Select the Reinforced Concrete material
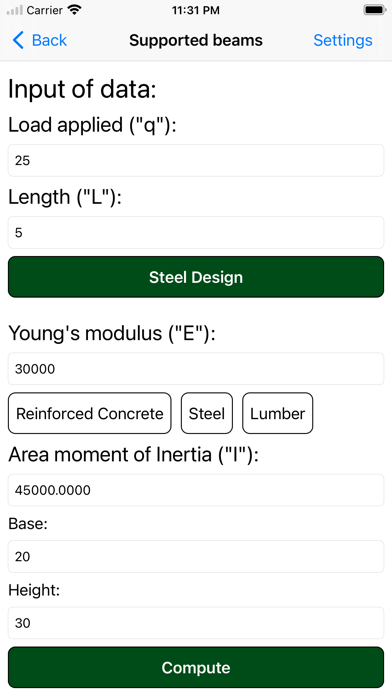The width and height of the screenshot is (392, 696). coord(90,413)
